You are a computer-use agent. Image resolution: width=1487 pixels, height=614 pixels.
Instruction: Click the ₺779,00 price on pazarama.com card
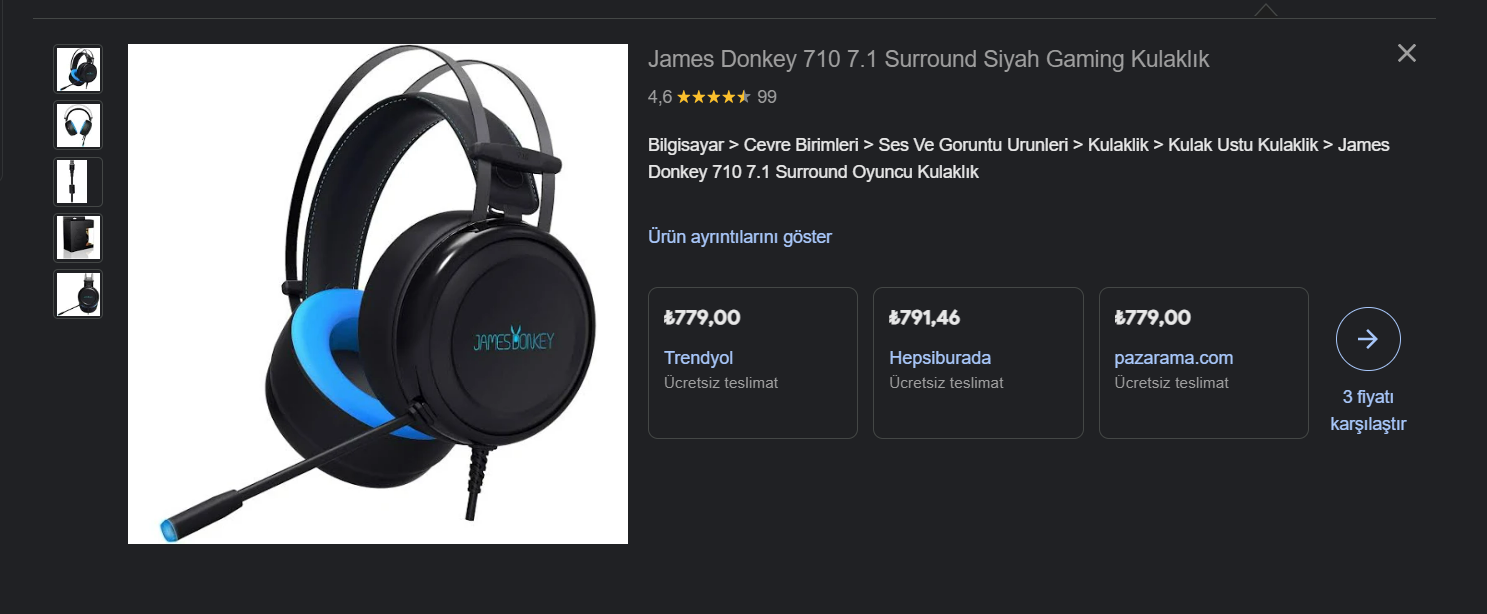pyautogui.click(x=1152, y=318)
